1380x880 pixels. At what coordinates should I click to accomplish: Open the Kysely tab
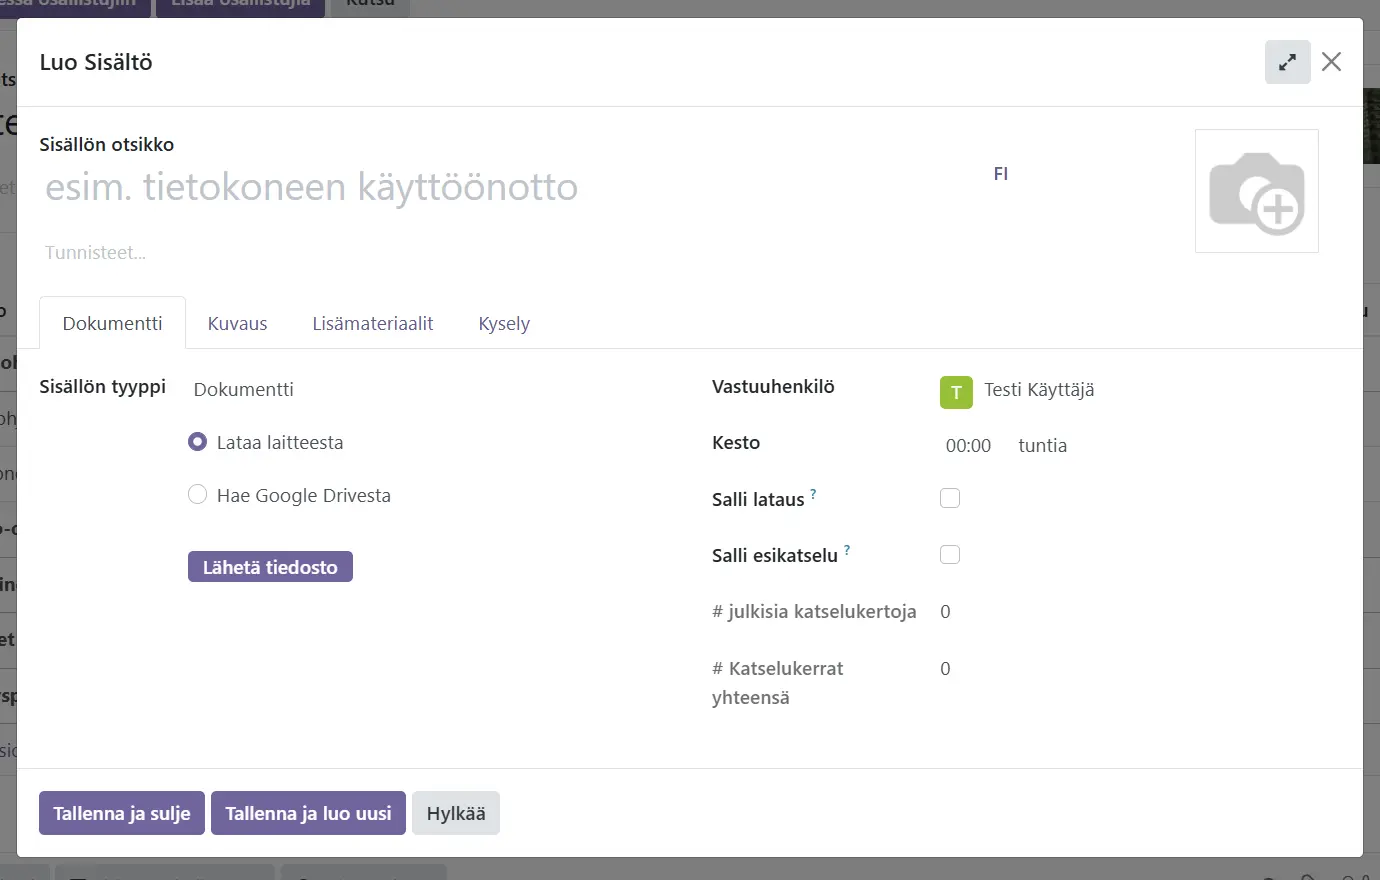tap(504, 324)
